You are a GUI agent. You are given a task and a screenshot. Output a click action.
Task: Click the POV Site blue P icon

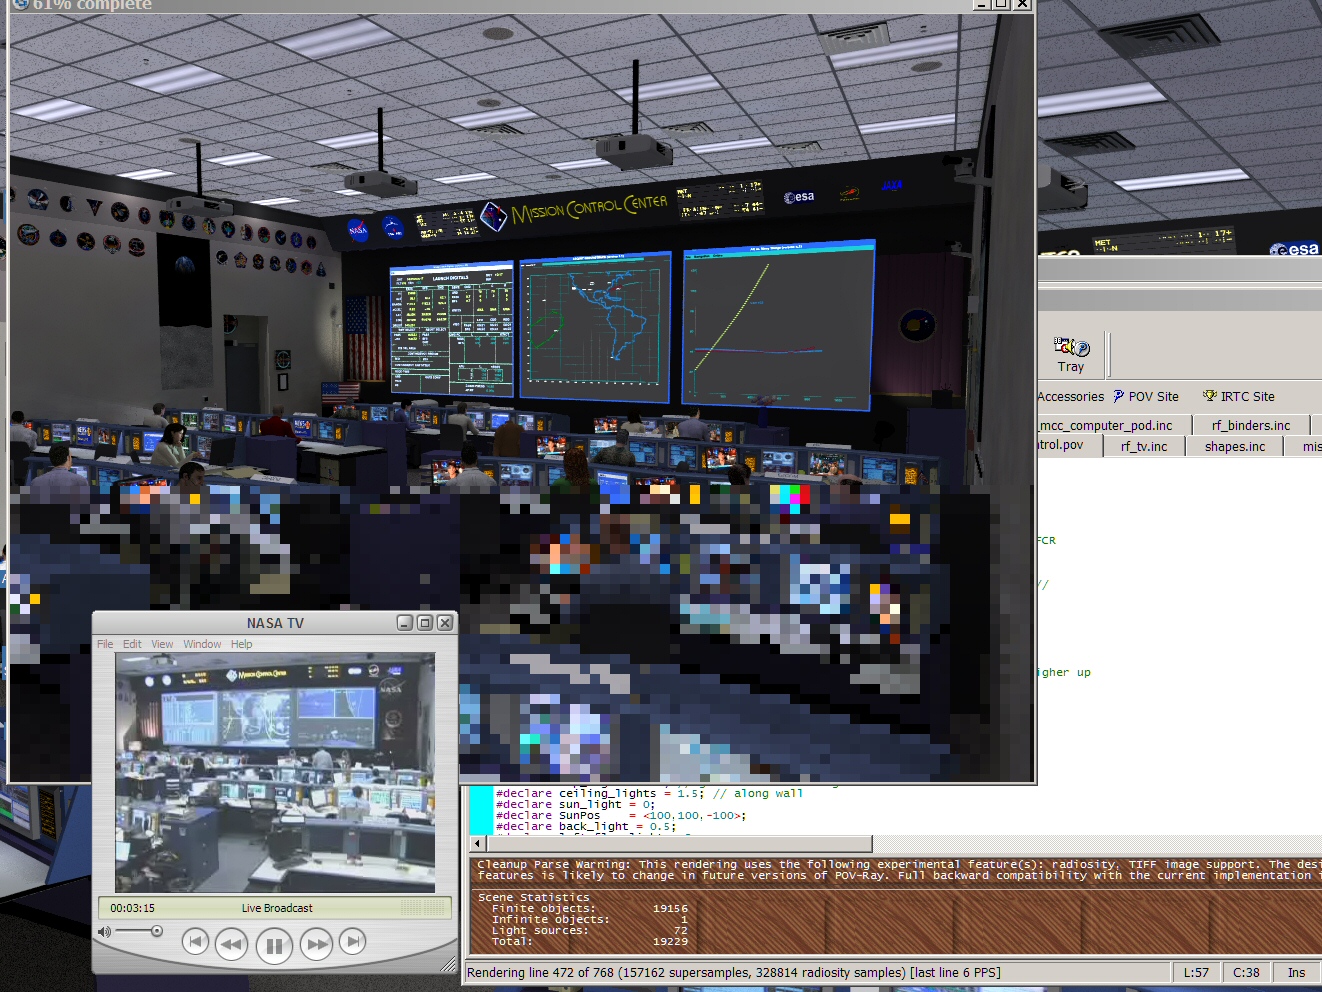[1119, 396]
